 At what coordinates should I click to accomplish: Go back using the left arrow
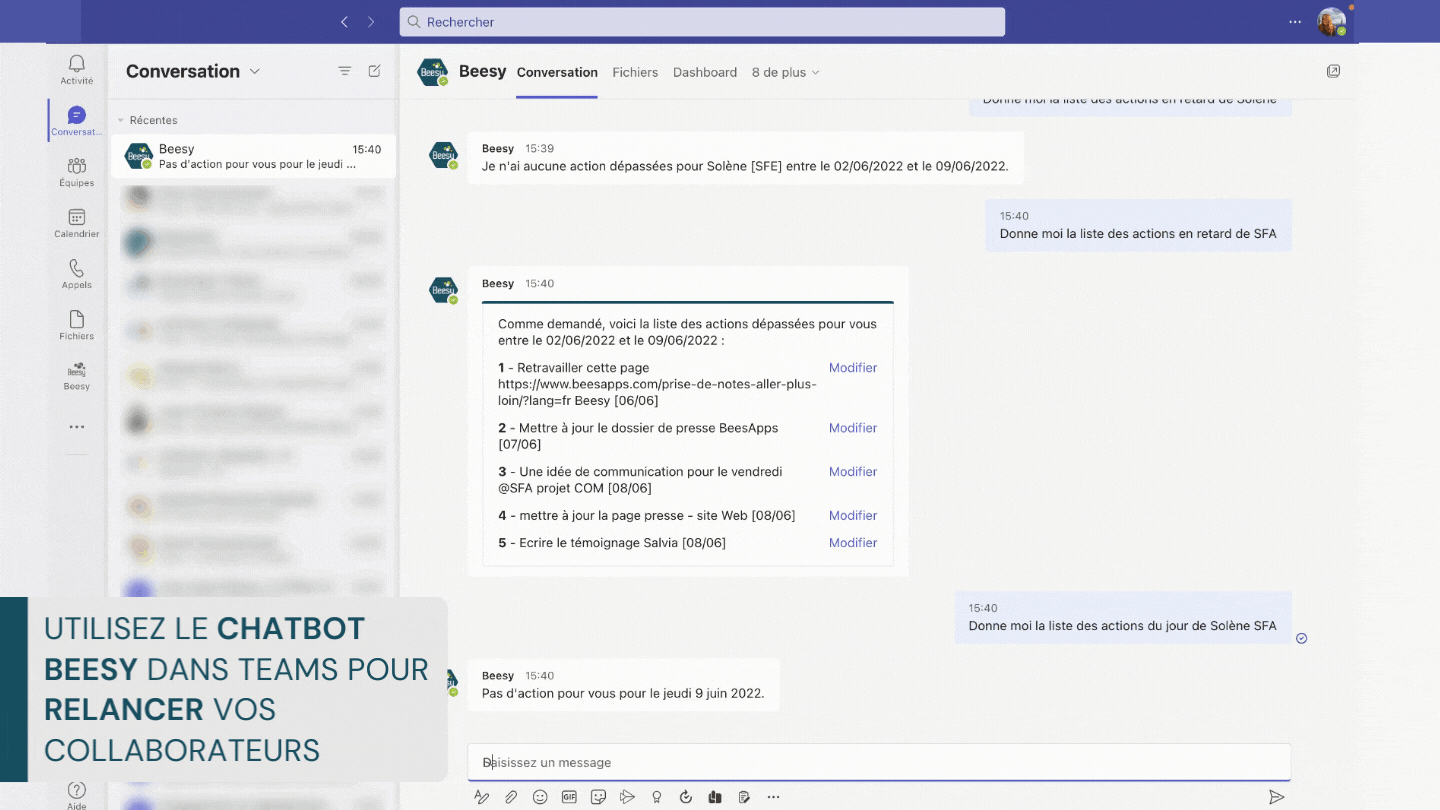pyautogui.click(x=344, y=21)
